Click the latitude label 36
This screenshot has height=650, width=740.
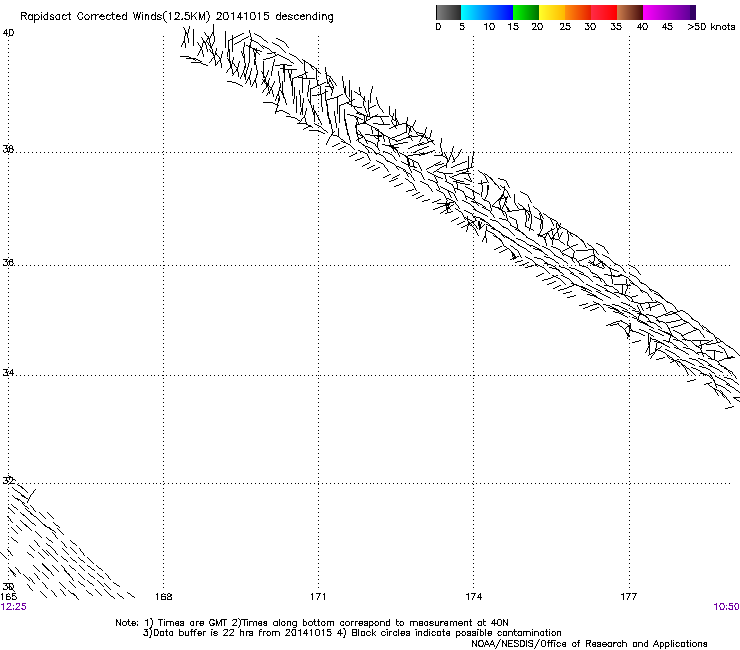click(8, 262)
